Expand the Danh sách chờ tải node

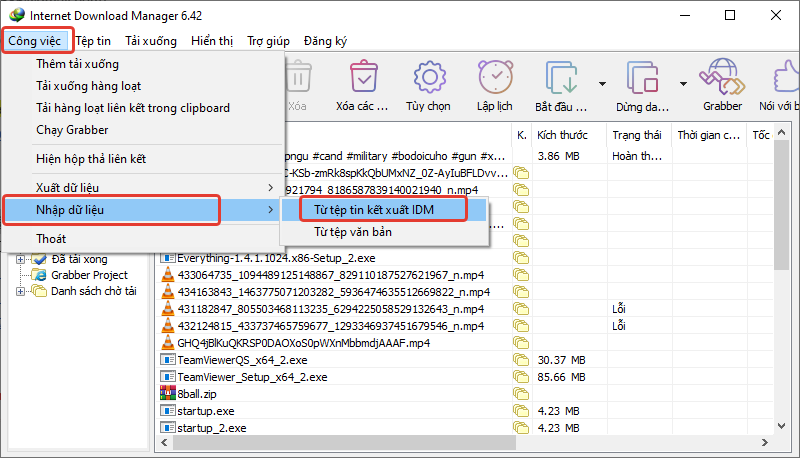(x=20, y=291)
